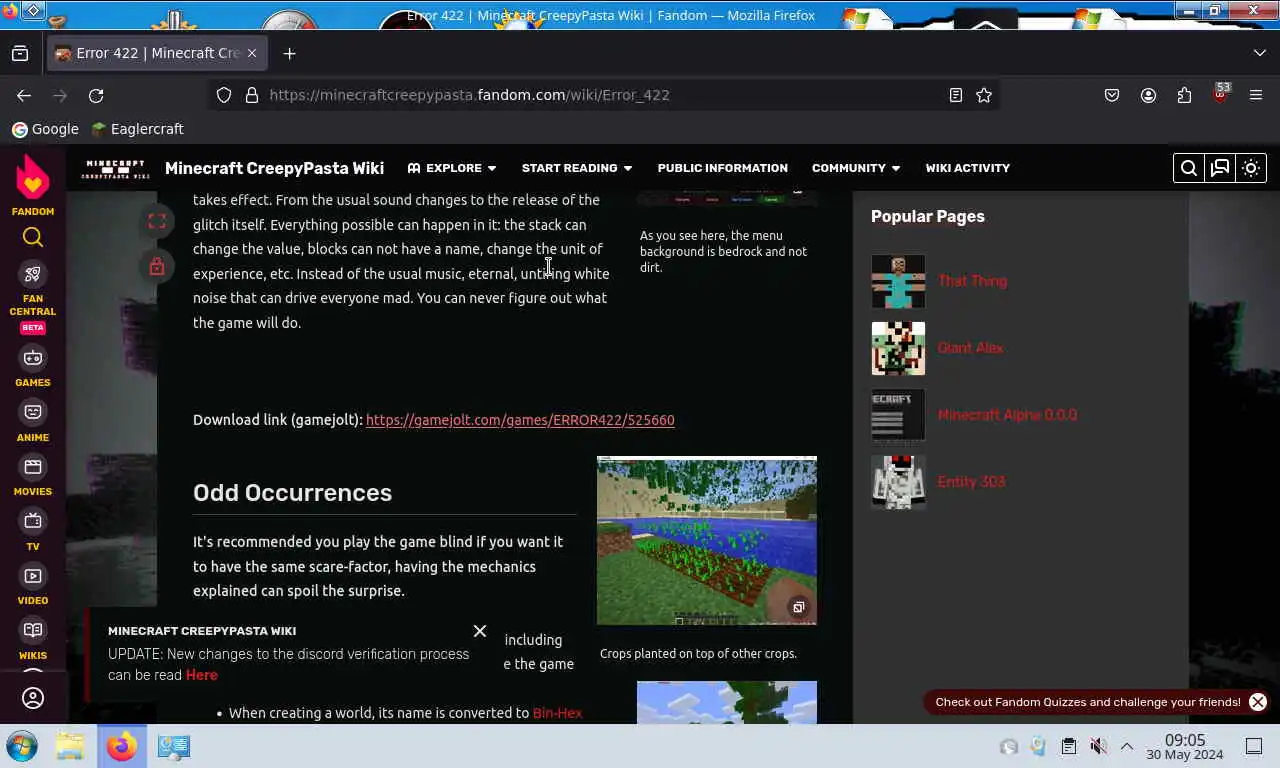Image resolution: width=1280 pixels, height=768 pixels.
Task: Open the 'Here' link in notification
Action: [201, 675]
